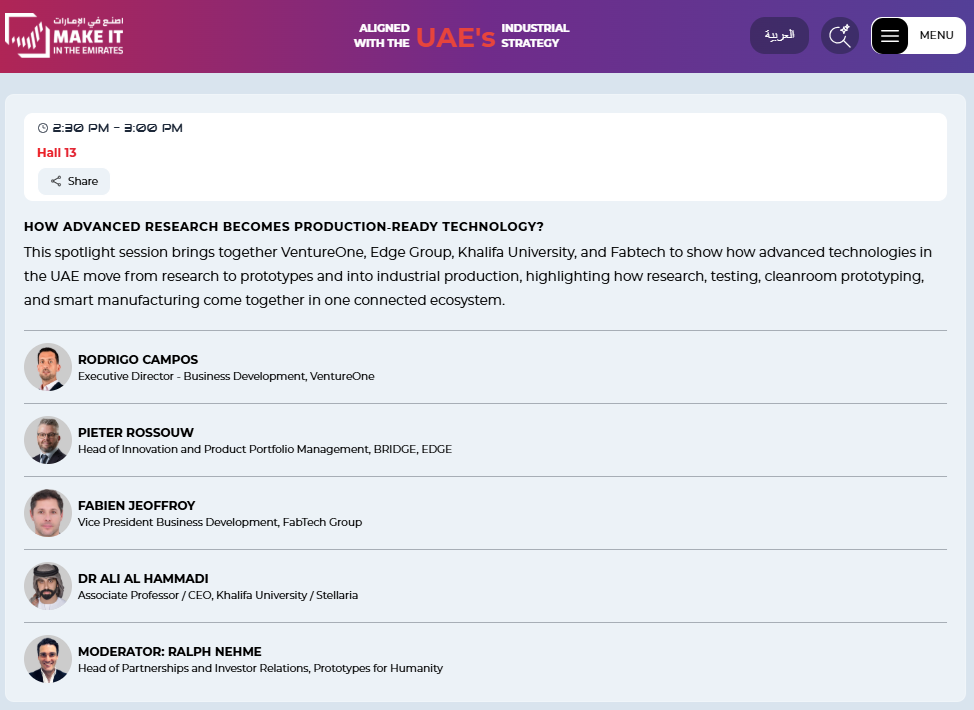Open the hamburger MENU button
The height and width of the screenshot is (710, 974).
click(918, 35)
